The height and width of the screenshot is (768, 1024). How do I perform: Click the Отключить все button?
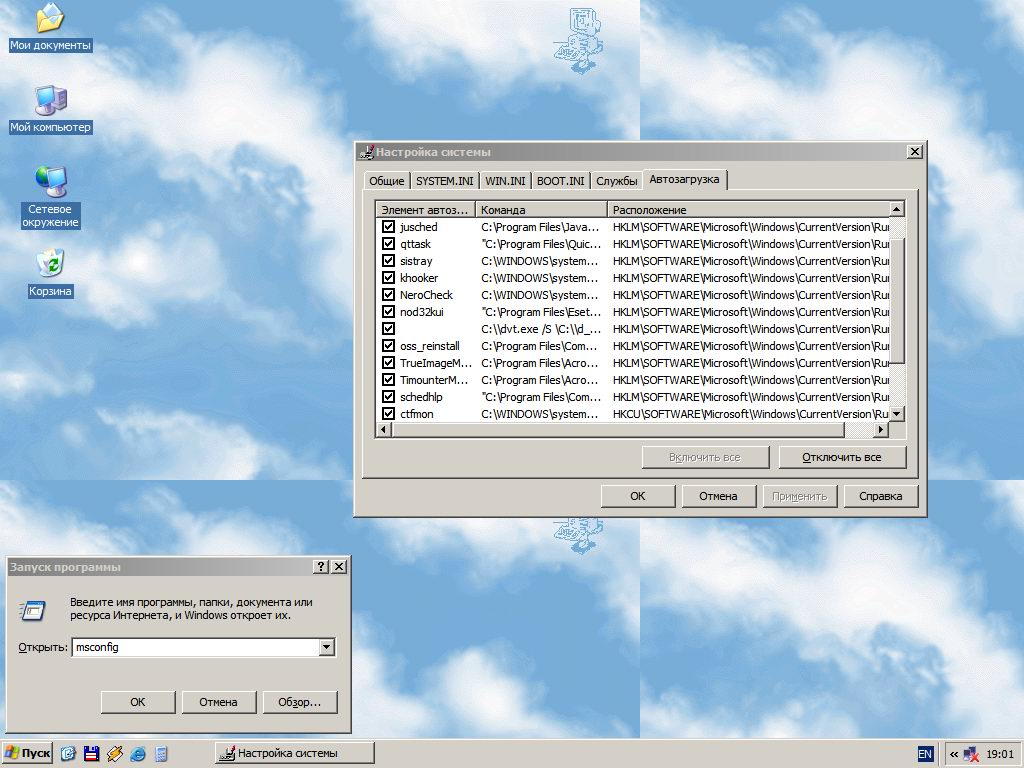[x=842, y=457]
